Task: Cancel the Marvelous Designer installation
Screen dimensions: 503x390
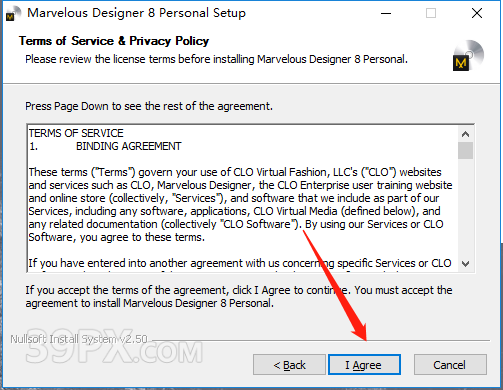Action: click(450, 365)
